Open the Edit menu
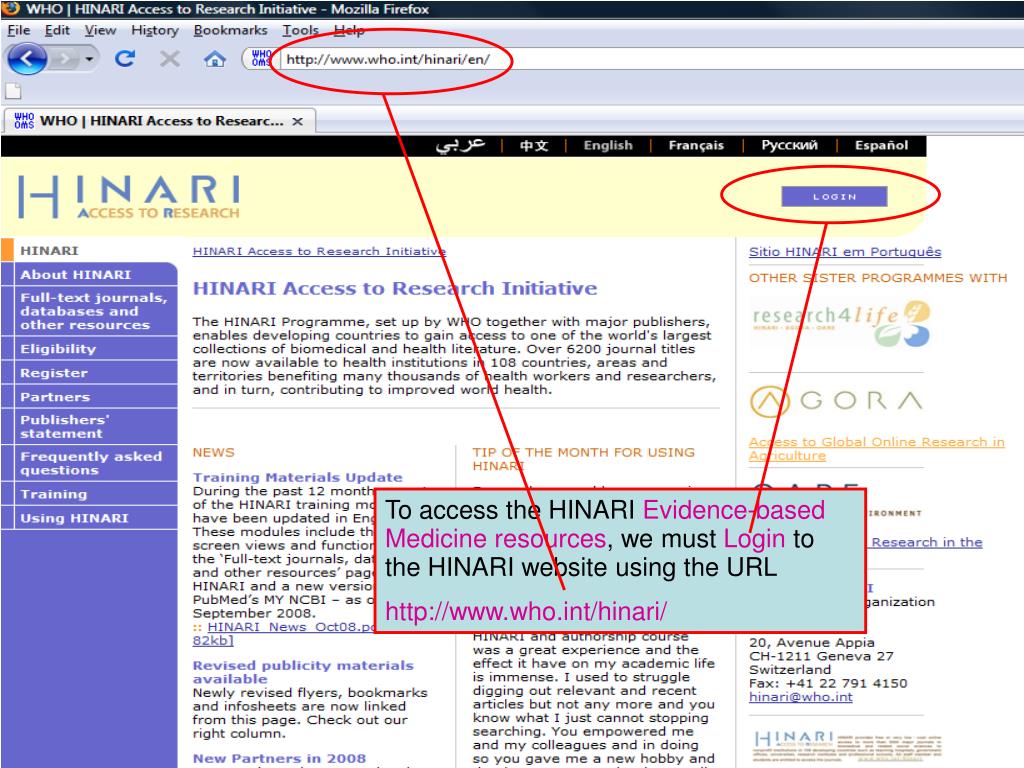The width and height of the screenshot is (1024, 768). (x=57, y=30)
